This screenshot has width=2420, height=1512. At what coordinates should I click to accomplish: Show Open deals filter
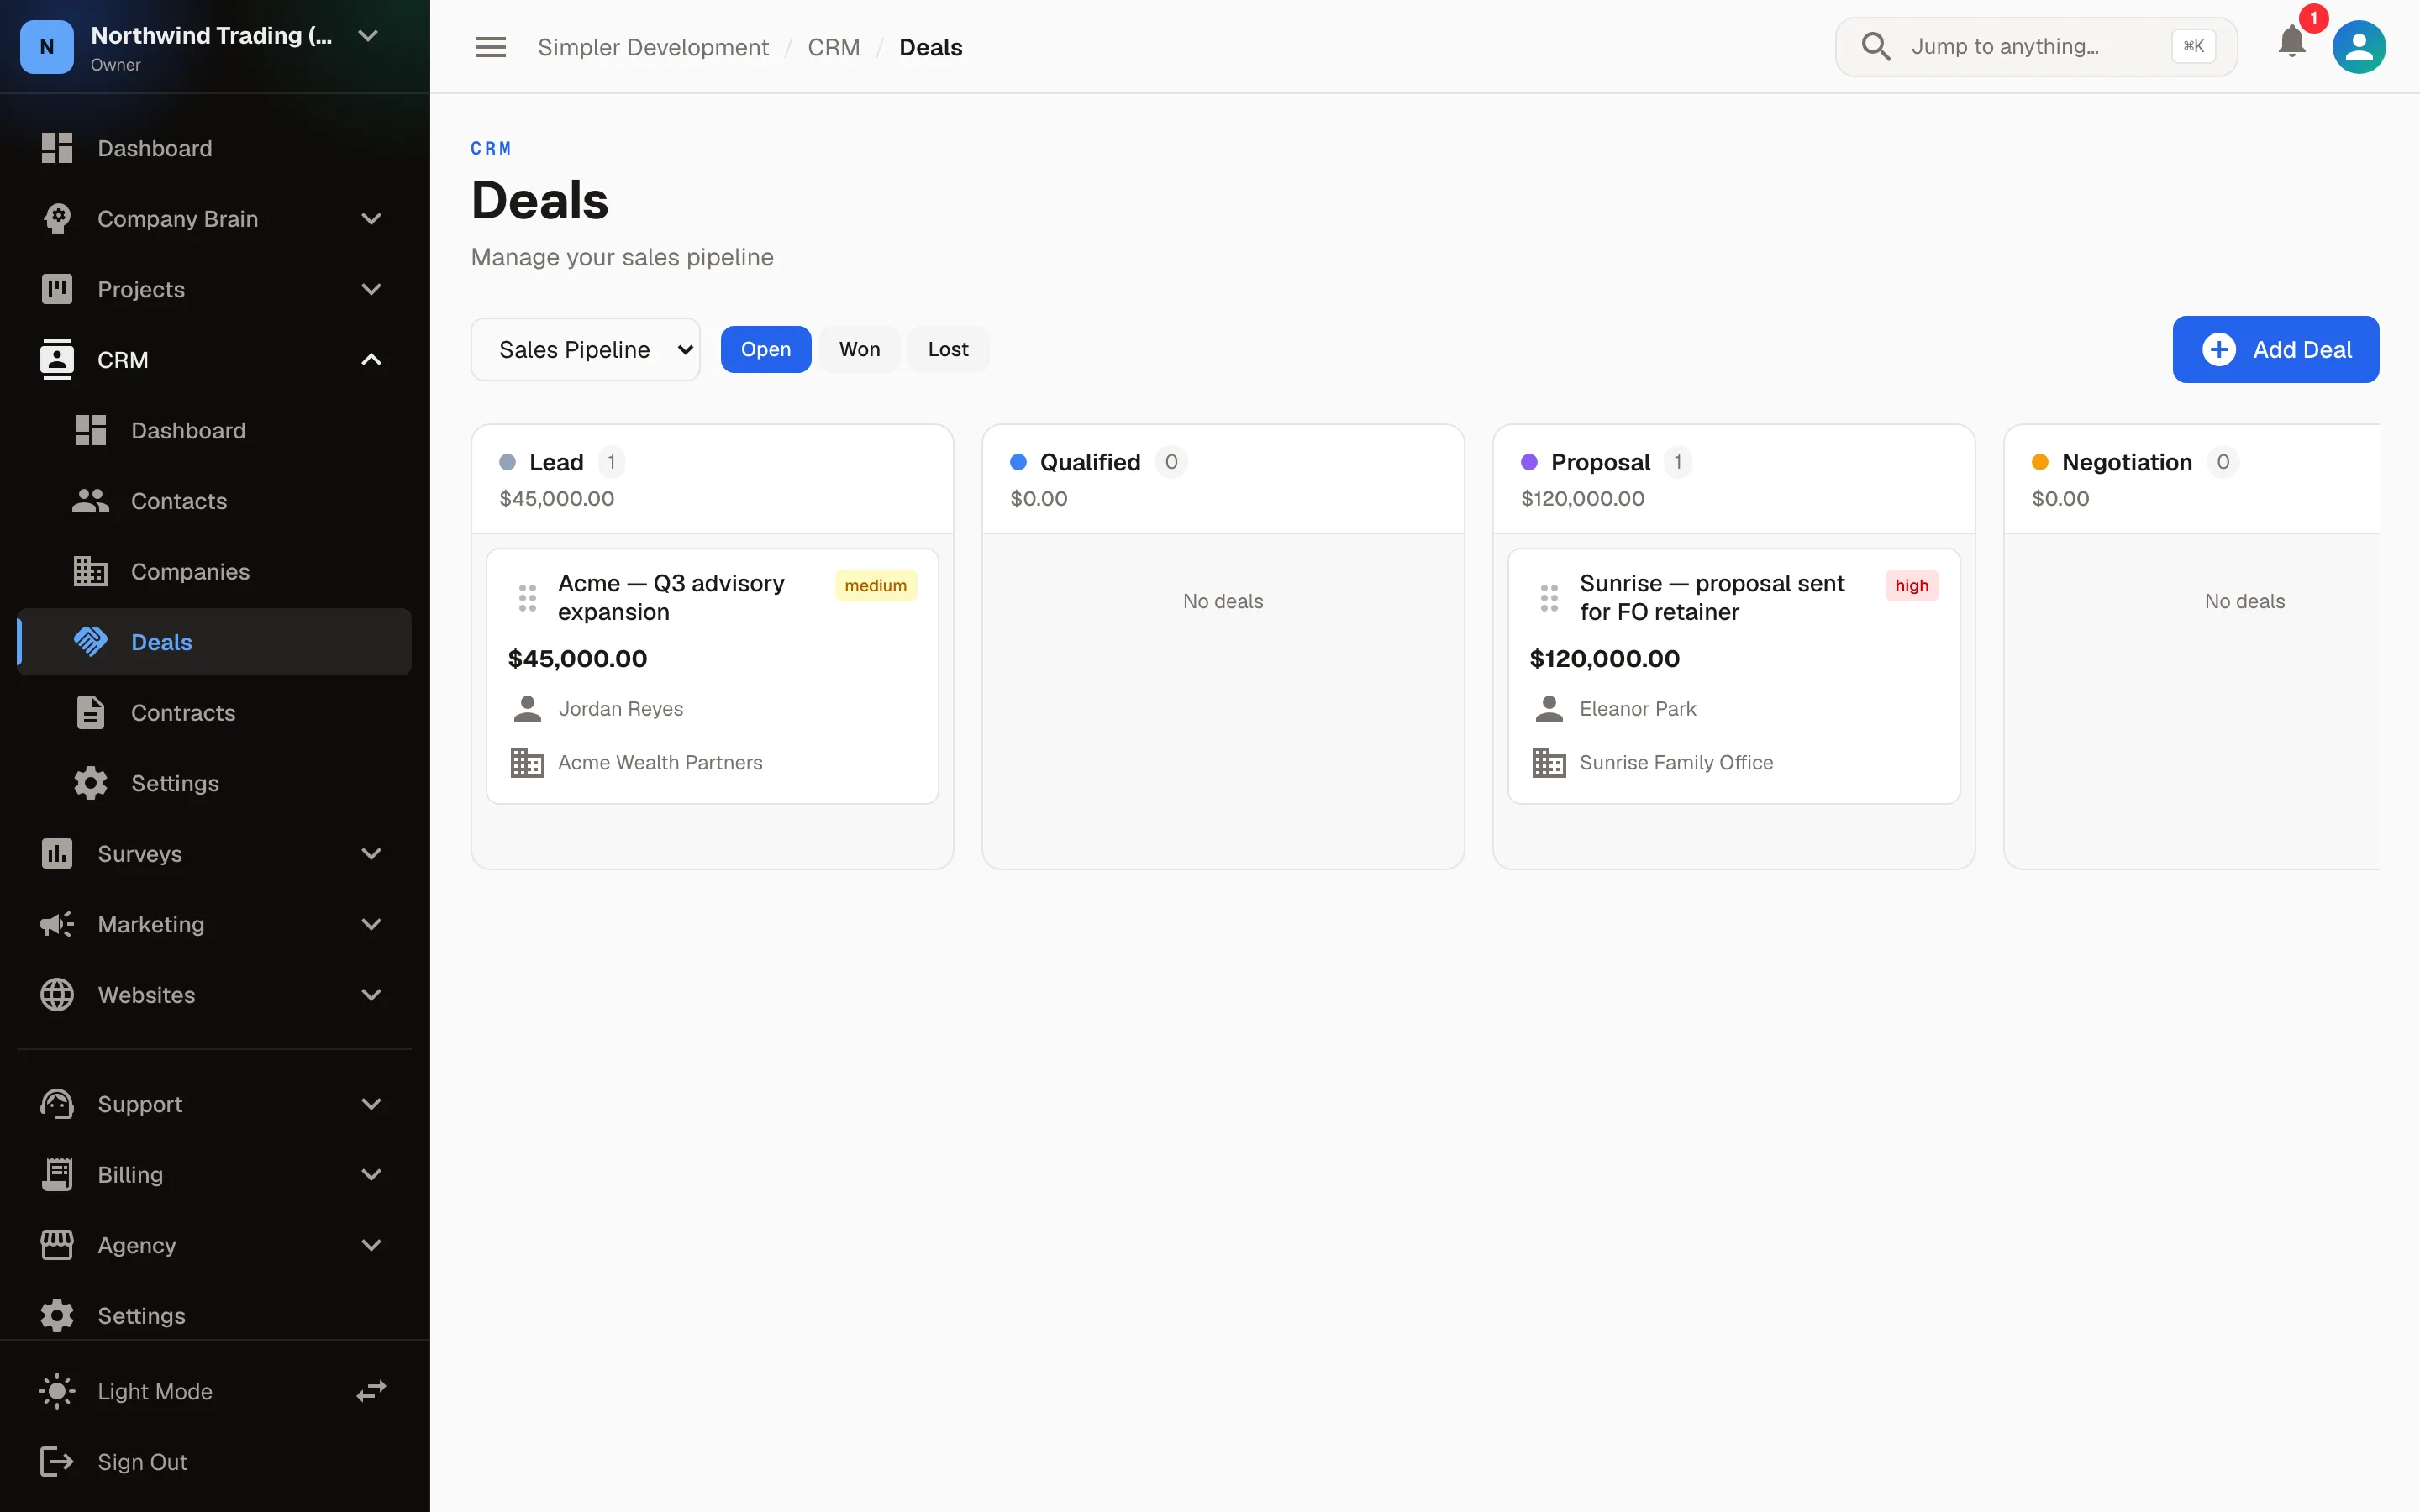(x=765, y=349)
